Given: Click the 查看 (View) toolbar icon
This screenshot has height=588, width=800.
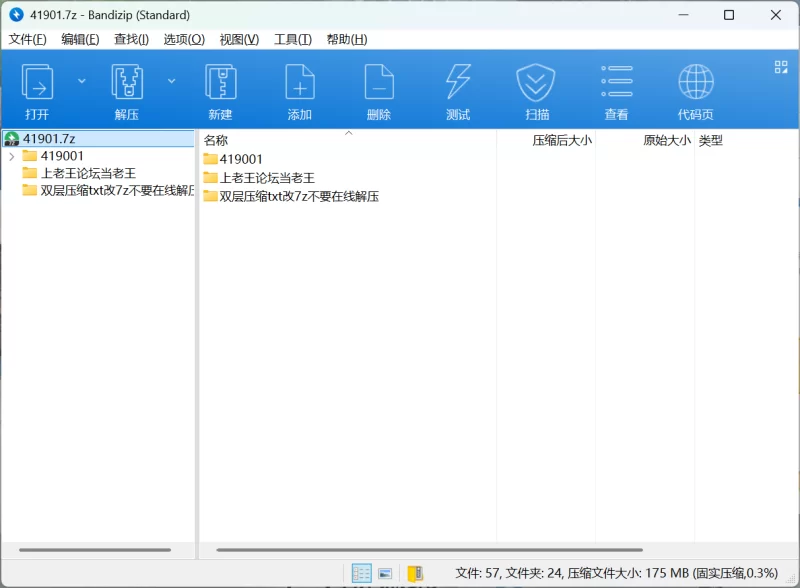Looking at the screenshot, I should pyautogui.click(x=616, y=90).
